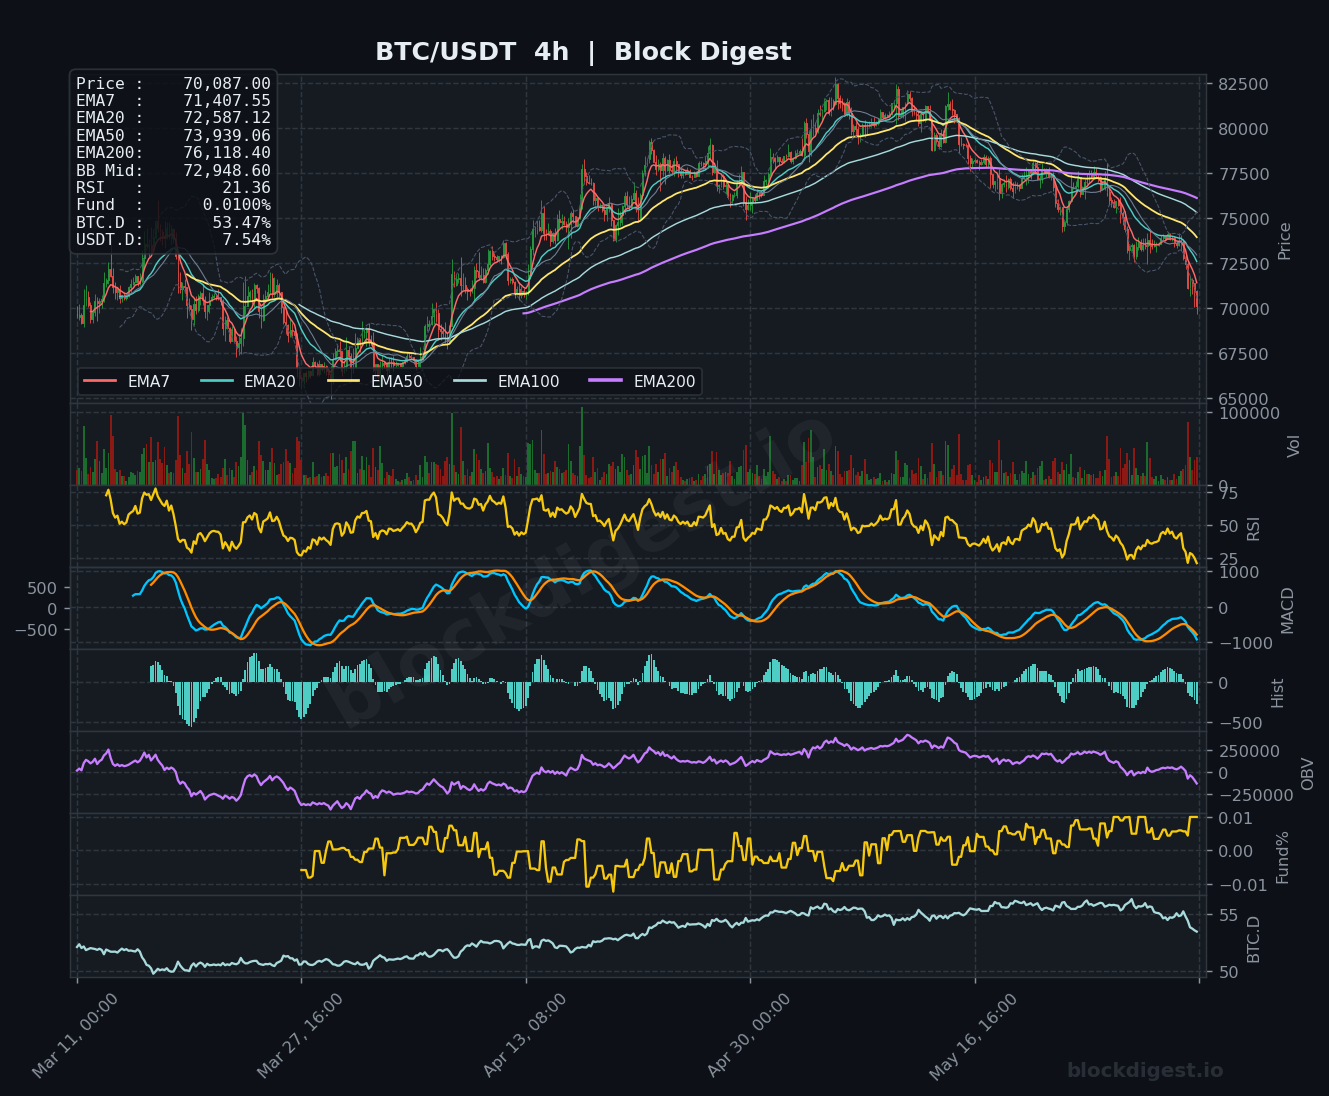Click the 1000 tick on MACD right axis
Image resolution: width=1329 pixels, height=1096 pixels.
(x=1238, y=572)
